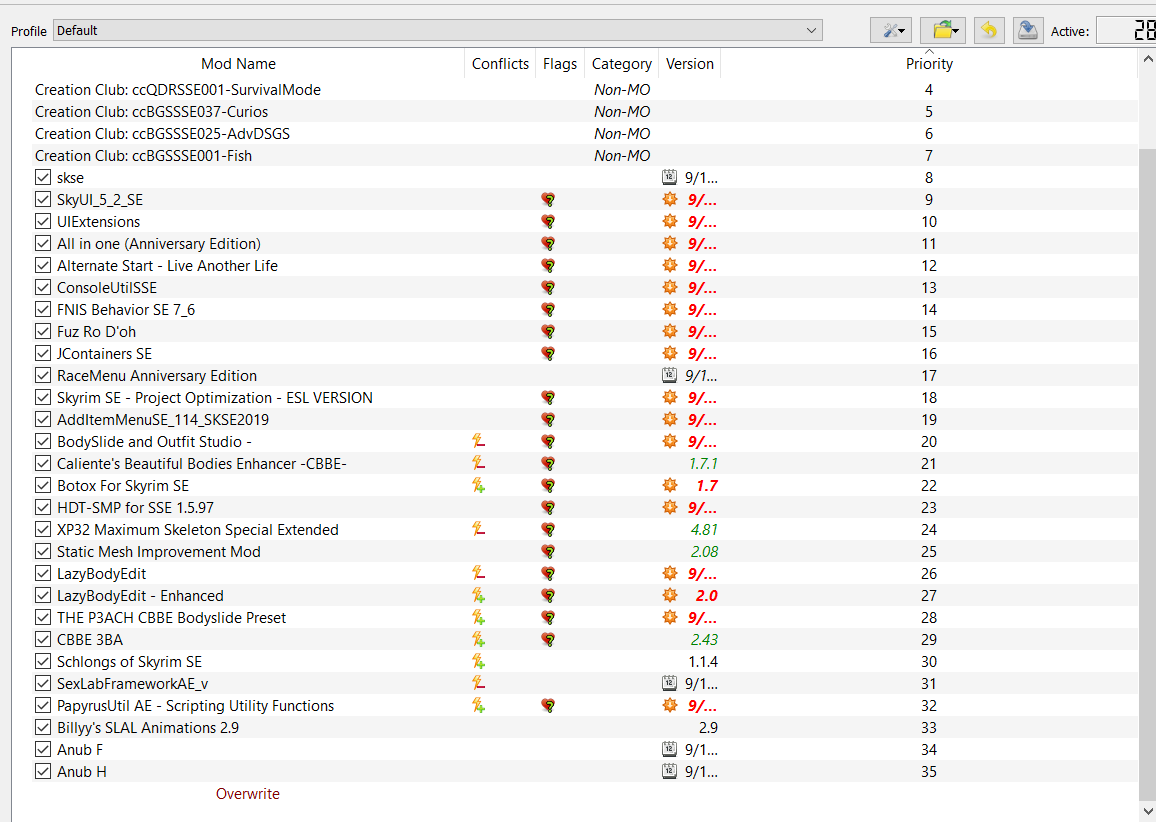Screen dimensions: 1156x822
Task: Uncheck the skse mod checkbox
Action: [43, 178]
